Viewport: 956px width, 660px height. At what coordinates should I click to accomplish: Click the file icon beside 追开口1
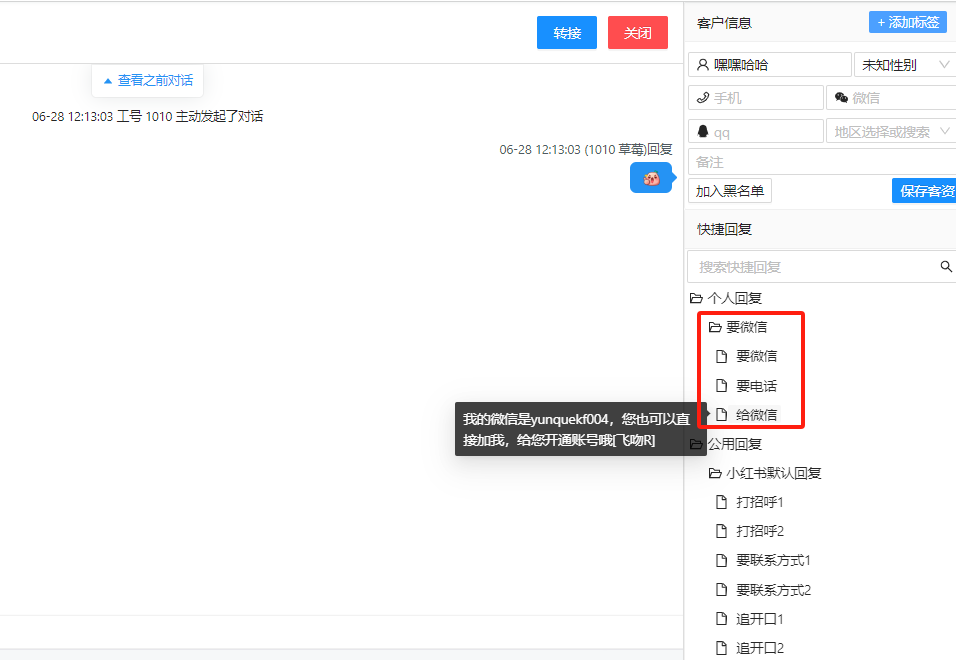pos(721,619)
